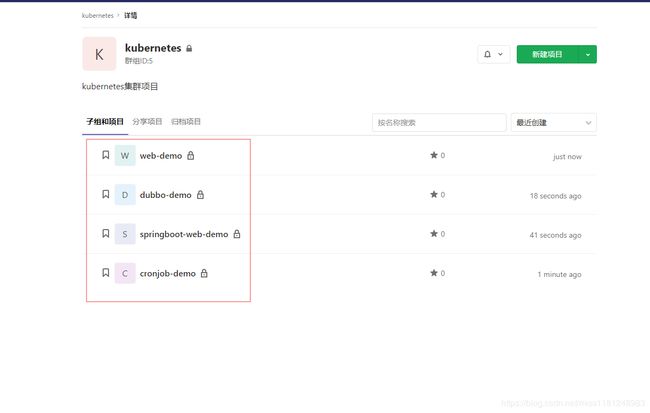Click bookmark icon beside cronjob-demo
The image size is (650, 413).
106,272
